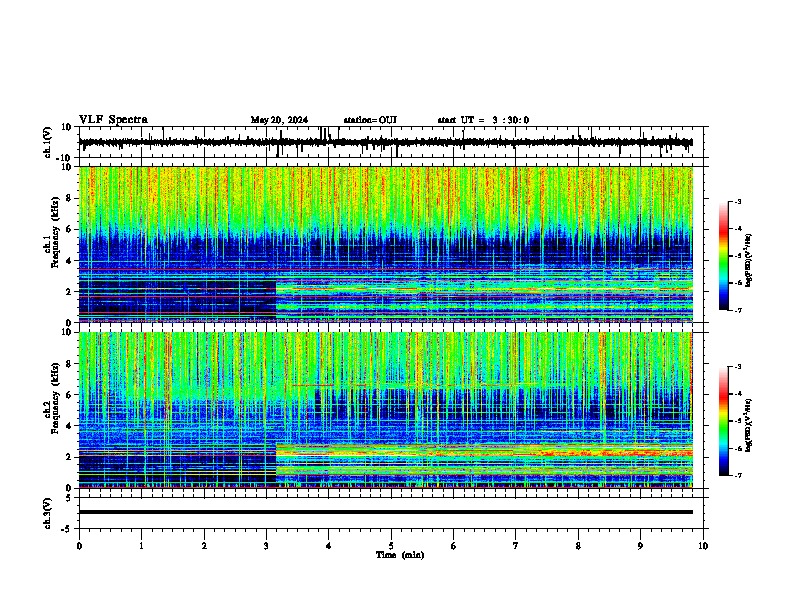Click the "-3" label on ch.1 color scale
Viewport: 792px width, 612px height.
click(738, 202)
